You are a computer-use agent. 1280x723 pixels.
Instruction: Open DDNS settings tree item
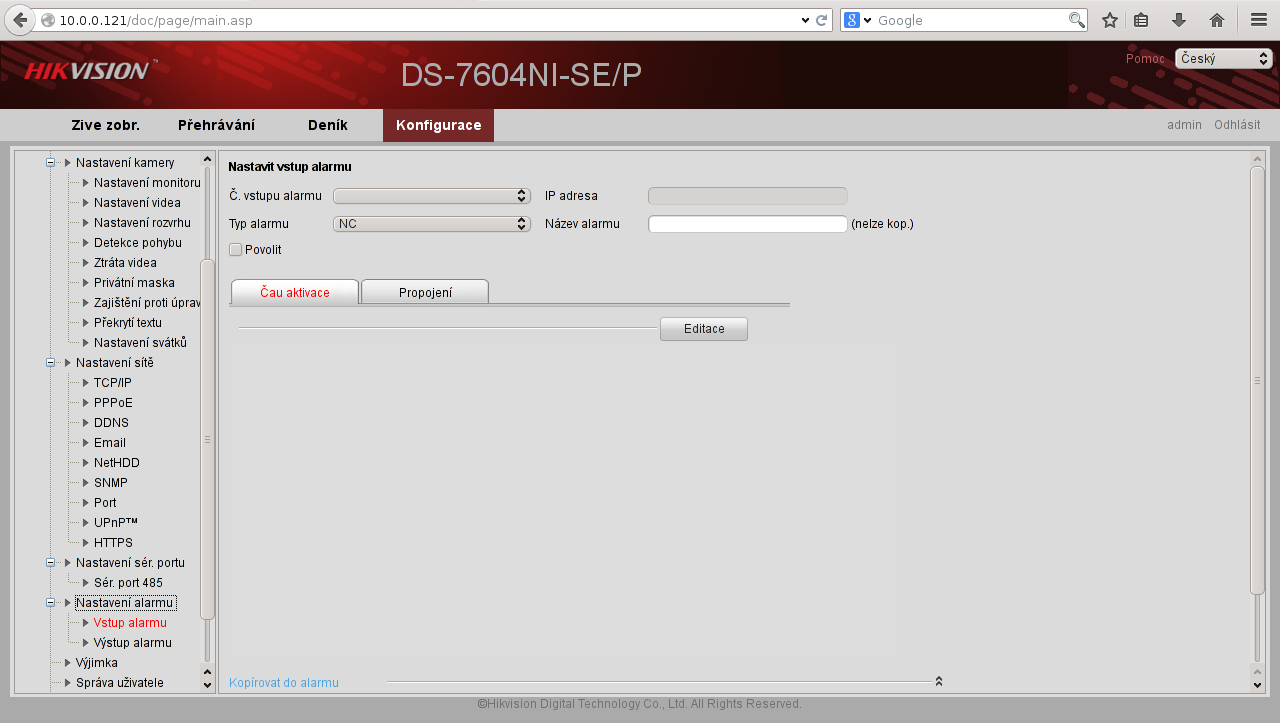tap(111, 423)
